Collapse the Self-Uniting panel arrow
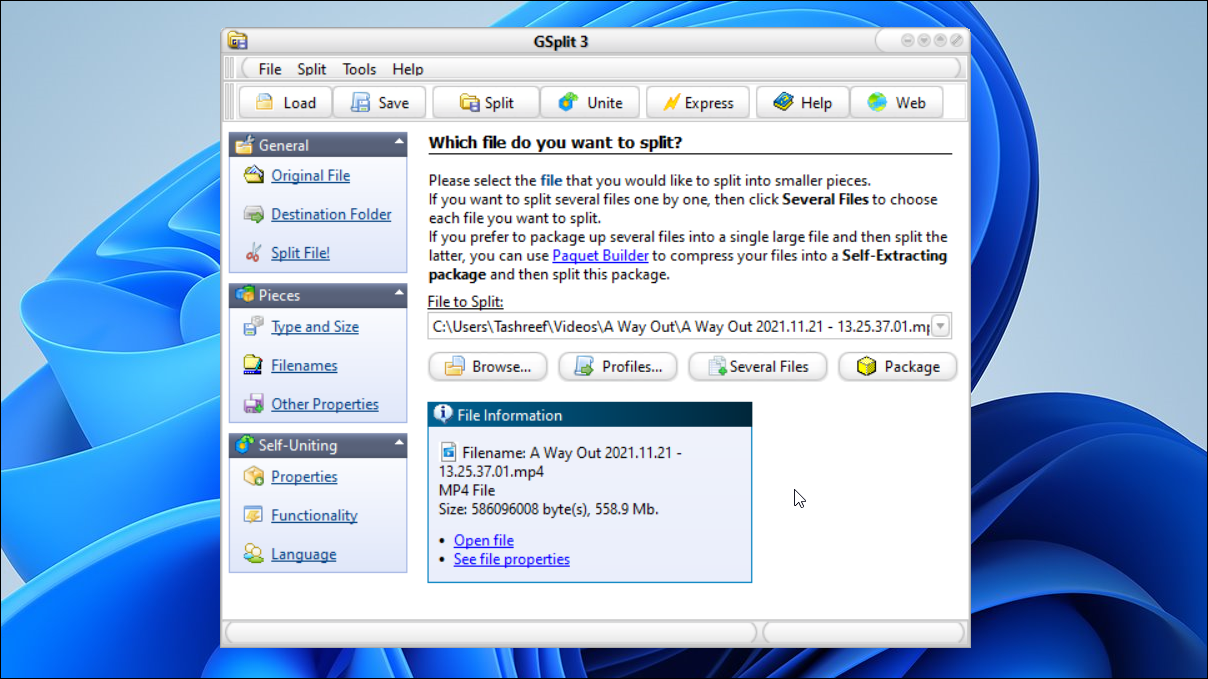 point(399,442)
